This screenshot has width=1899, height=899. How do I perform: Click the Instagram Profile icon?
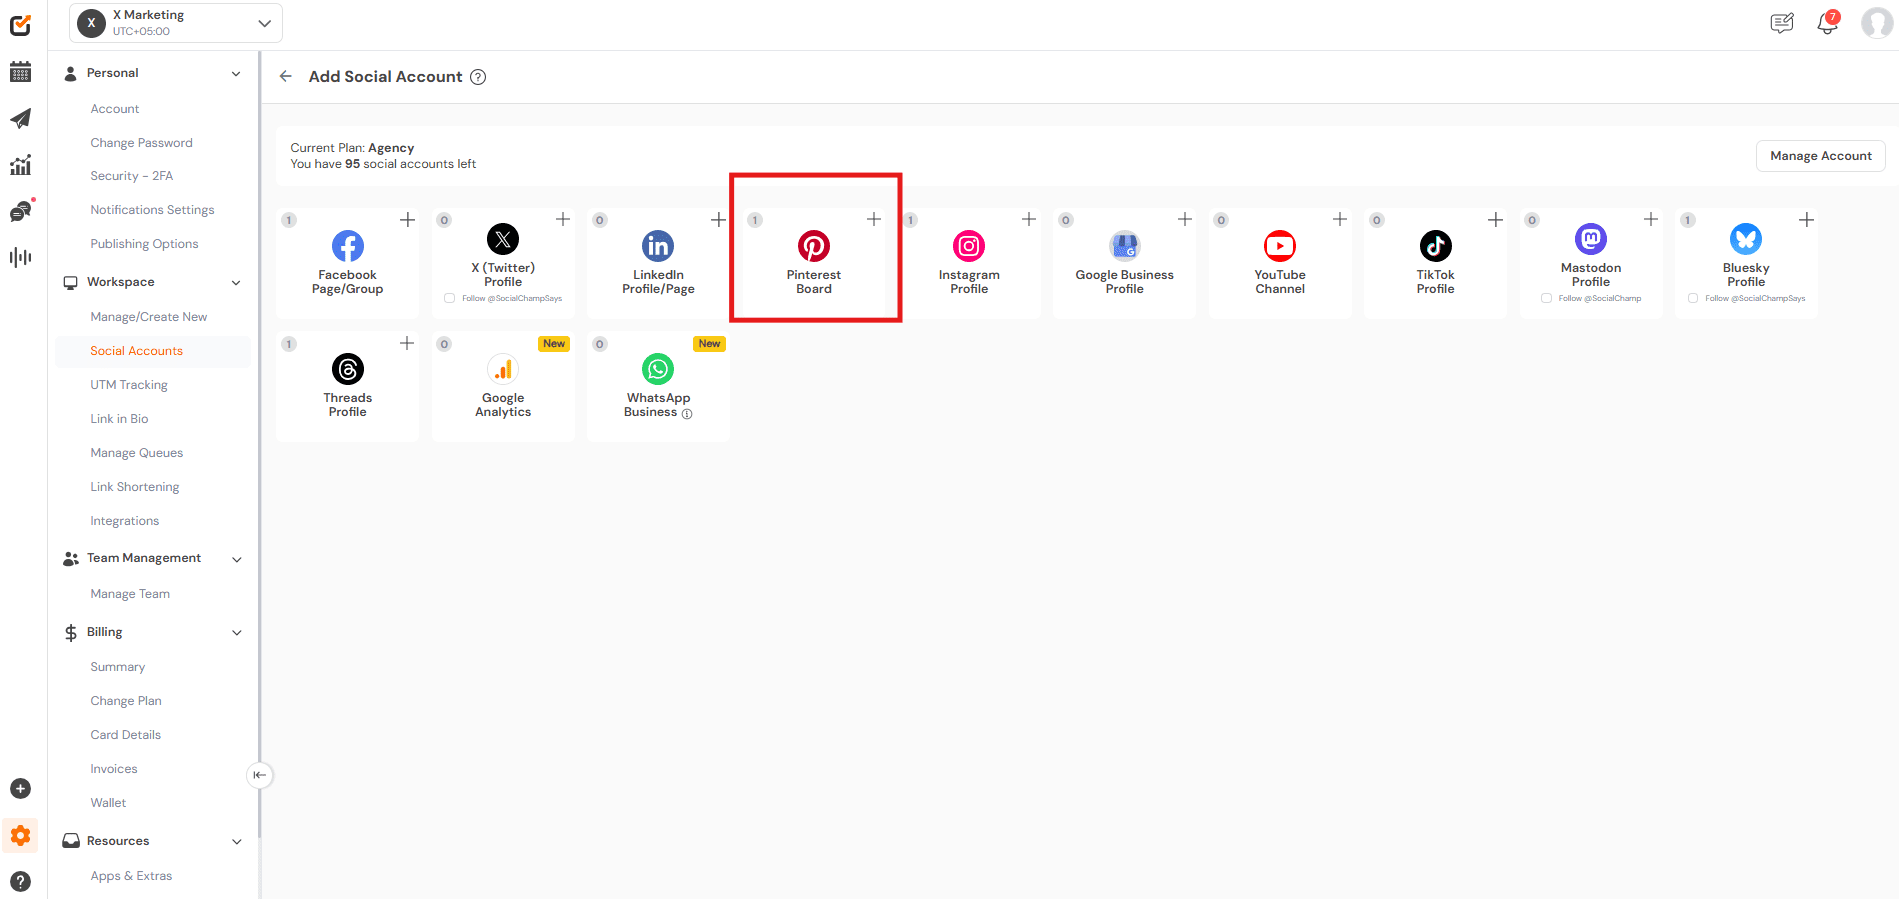968,246
